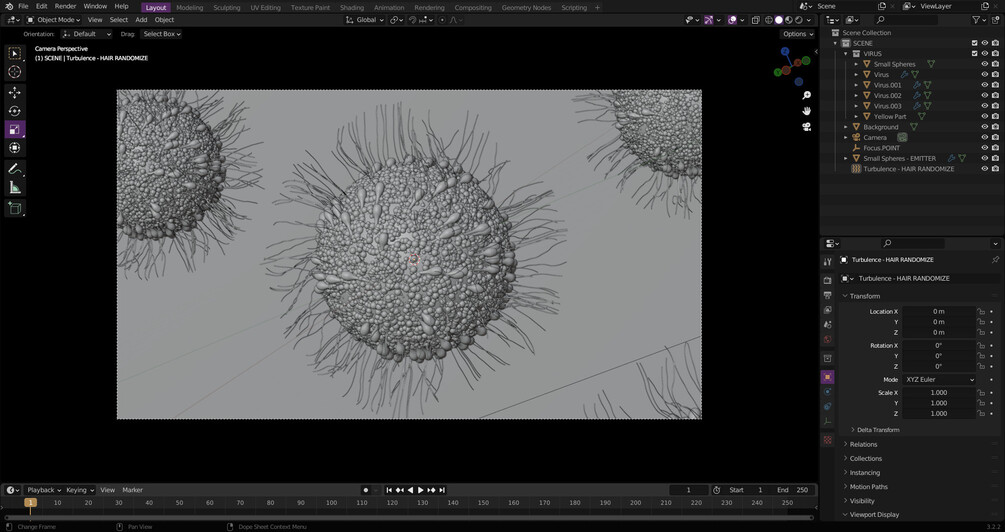
Task: Click the zoom magnifier viewport icon
Action: coord(807,96)
